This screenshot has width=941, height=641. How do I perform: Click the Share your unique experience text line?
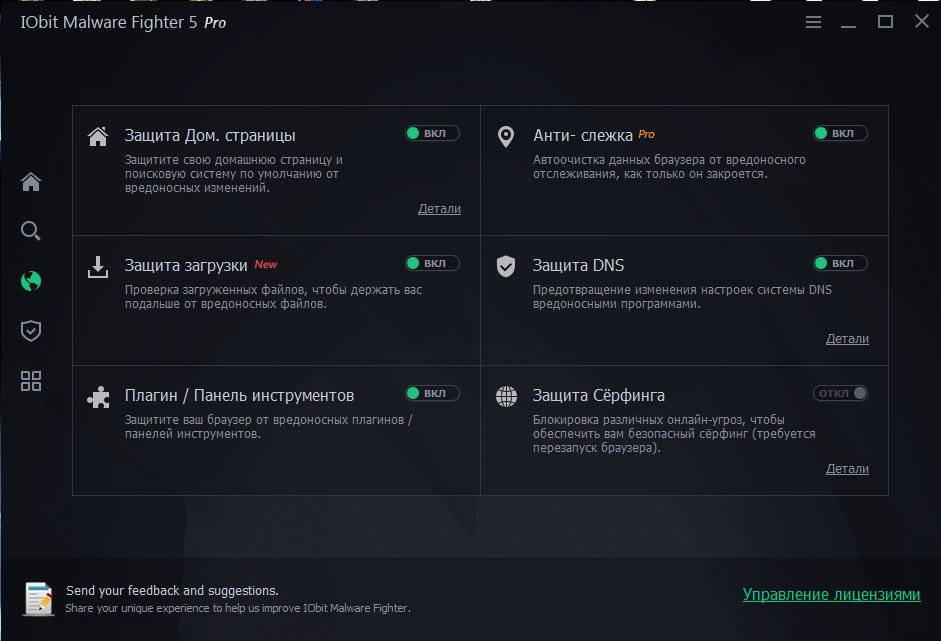point(238,608)
